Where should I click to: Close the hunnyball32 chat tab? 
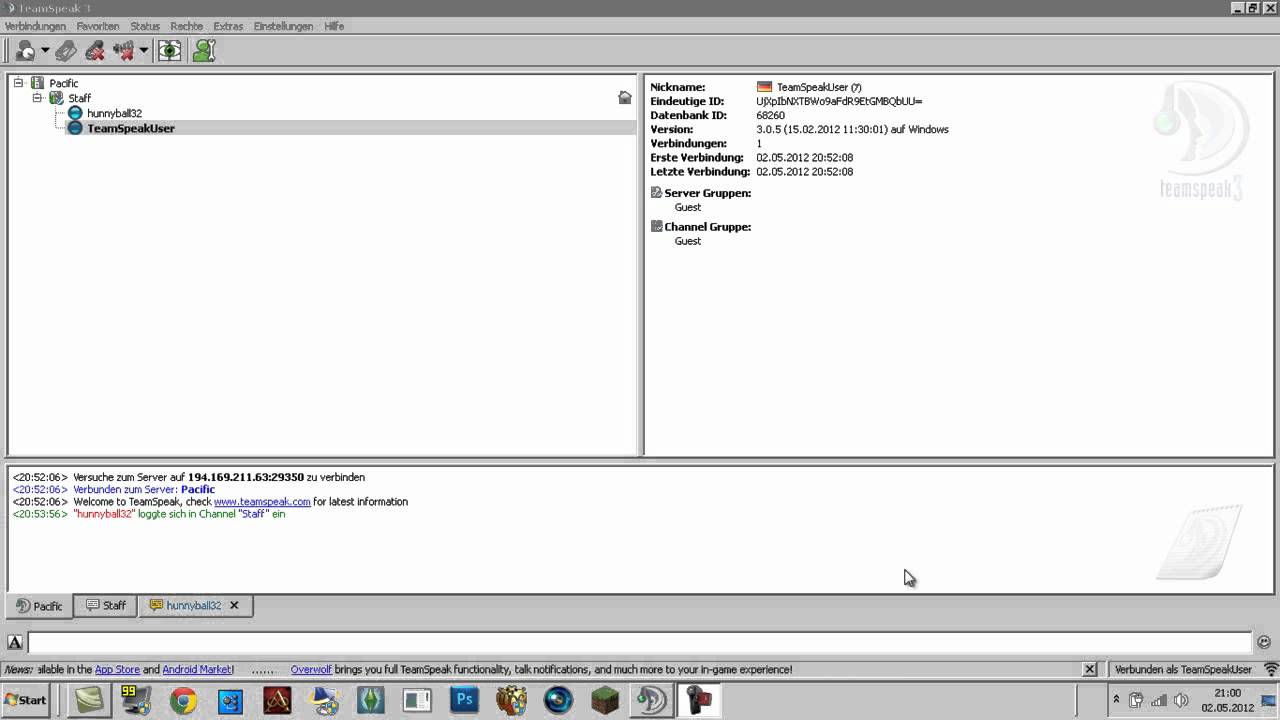(234, 605)
